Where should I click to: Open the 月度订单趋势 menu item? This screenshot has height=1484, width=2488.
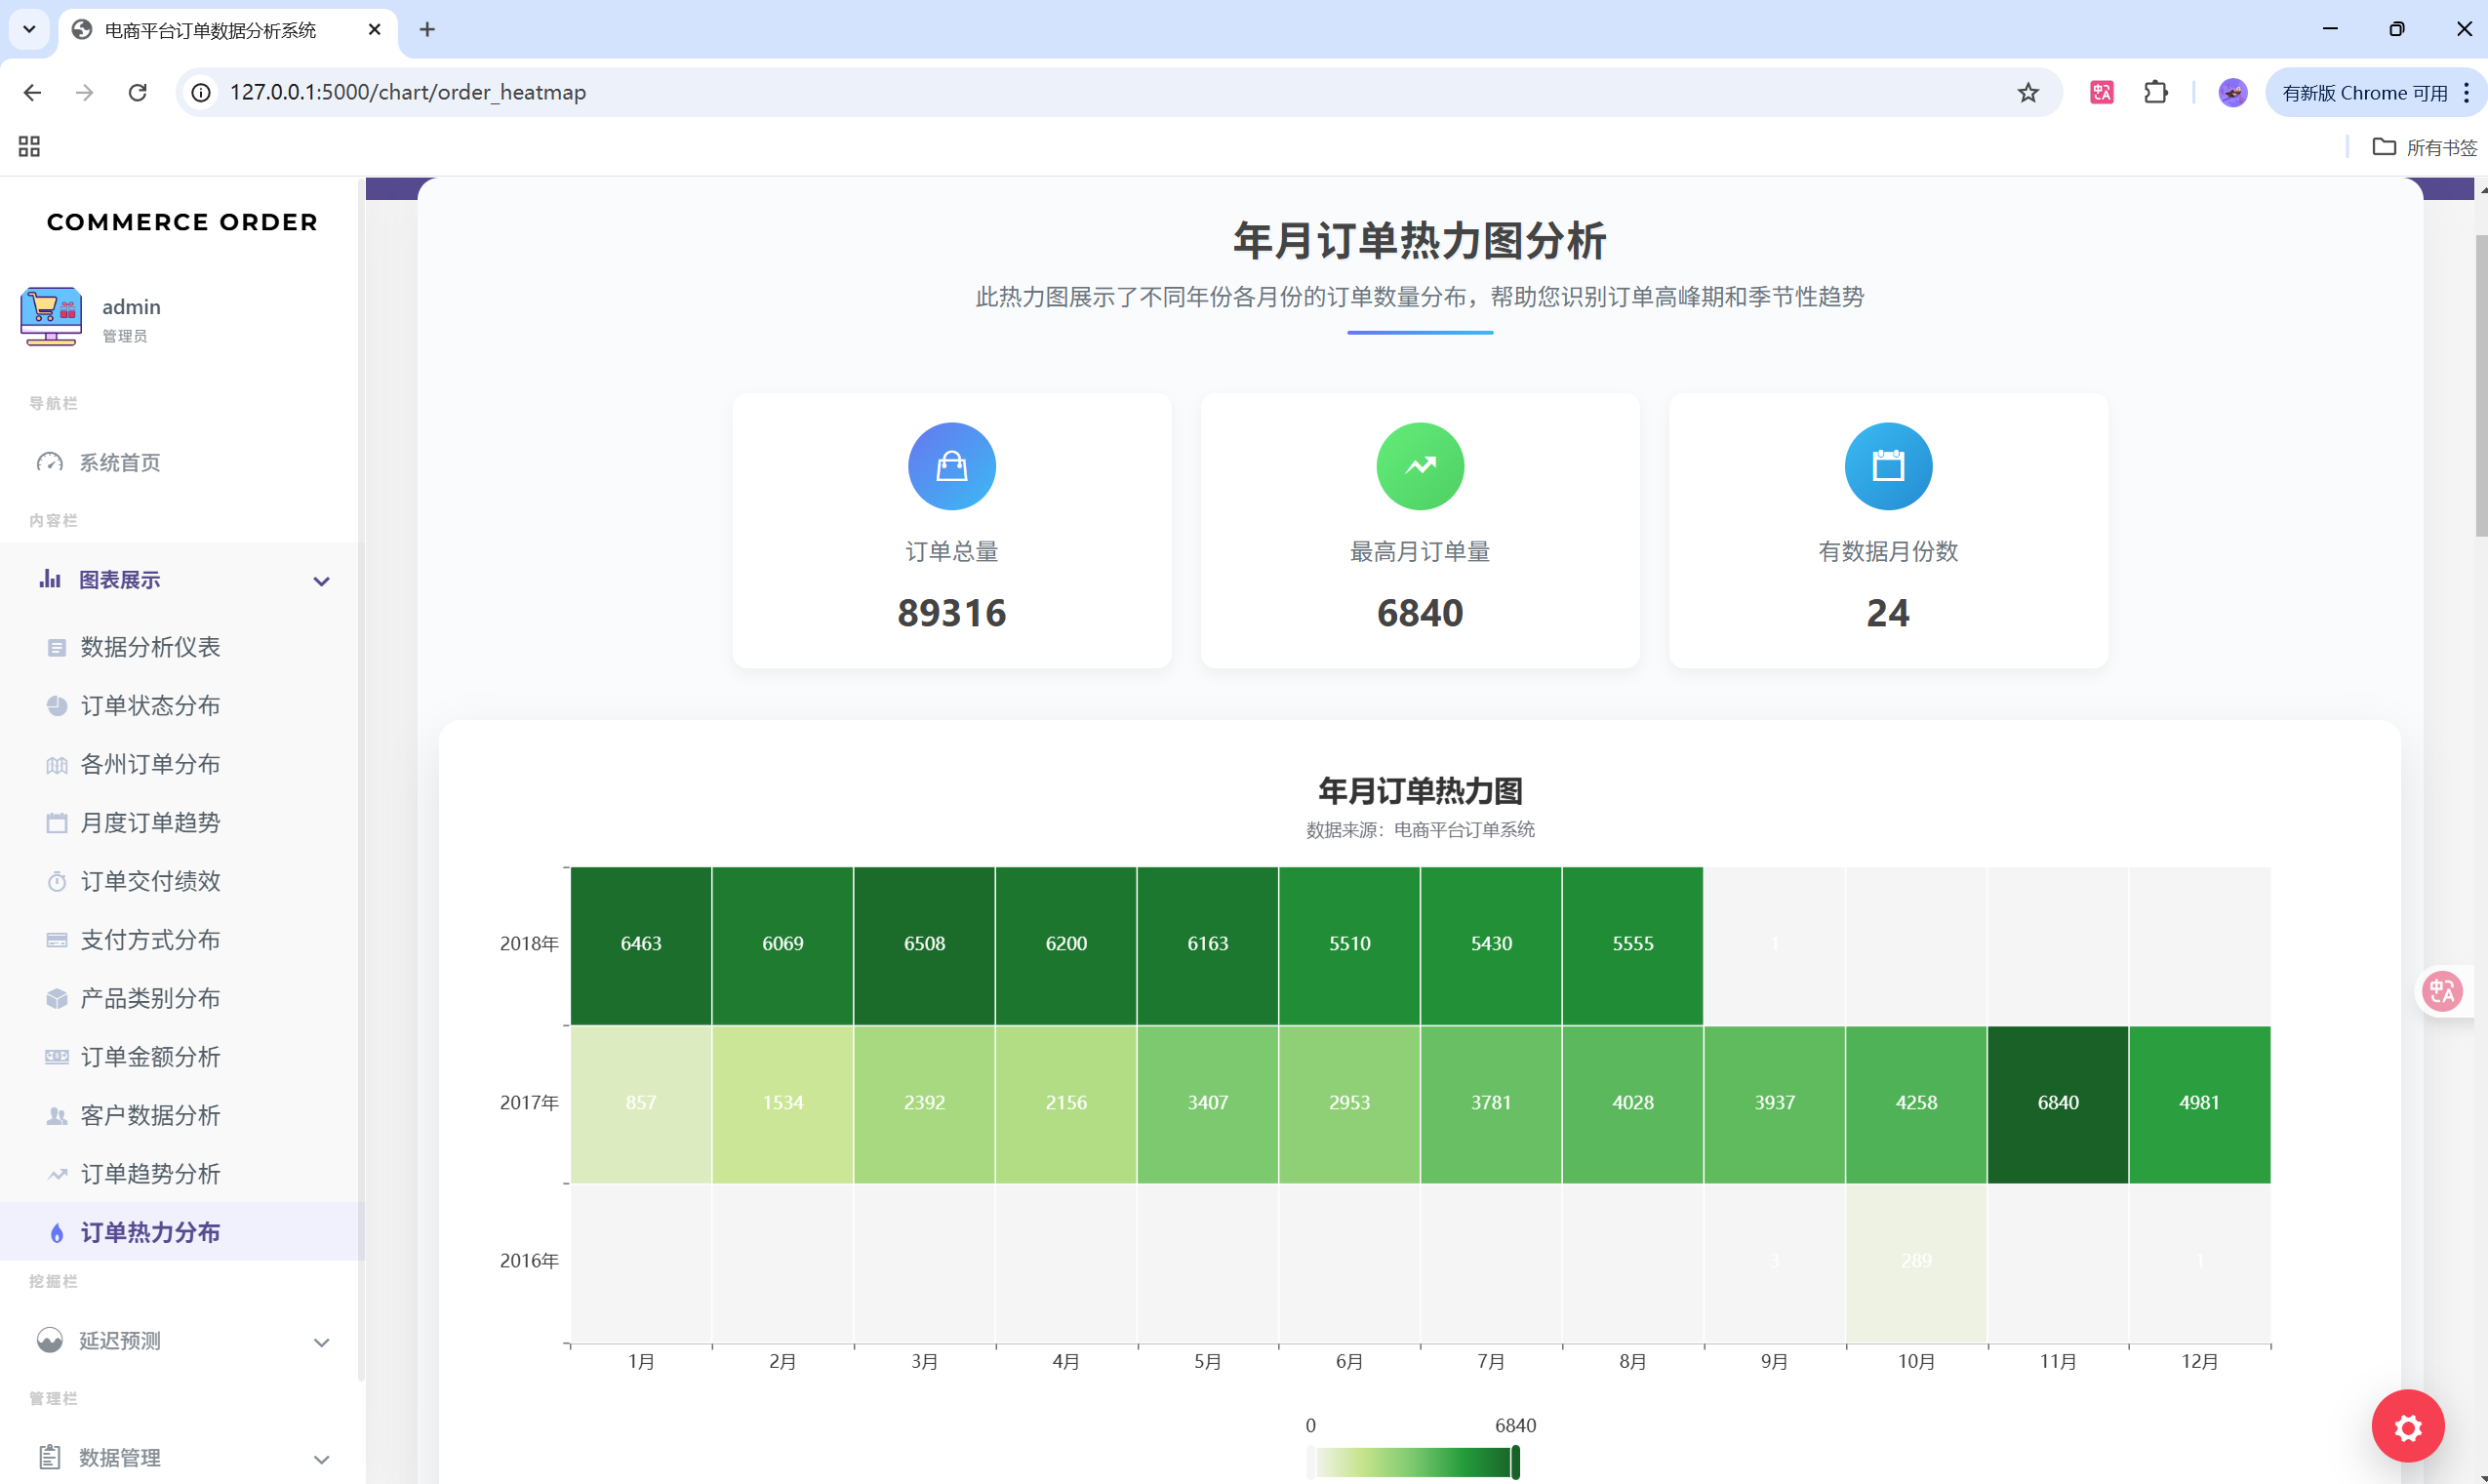[x=150, y=823]
